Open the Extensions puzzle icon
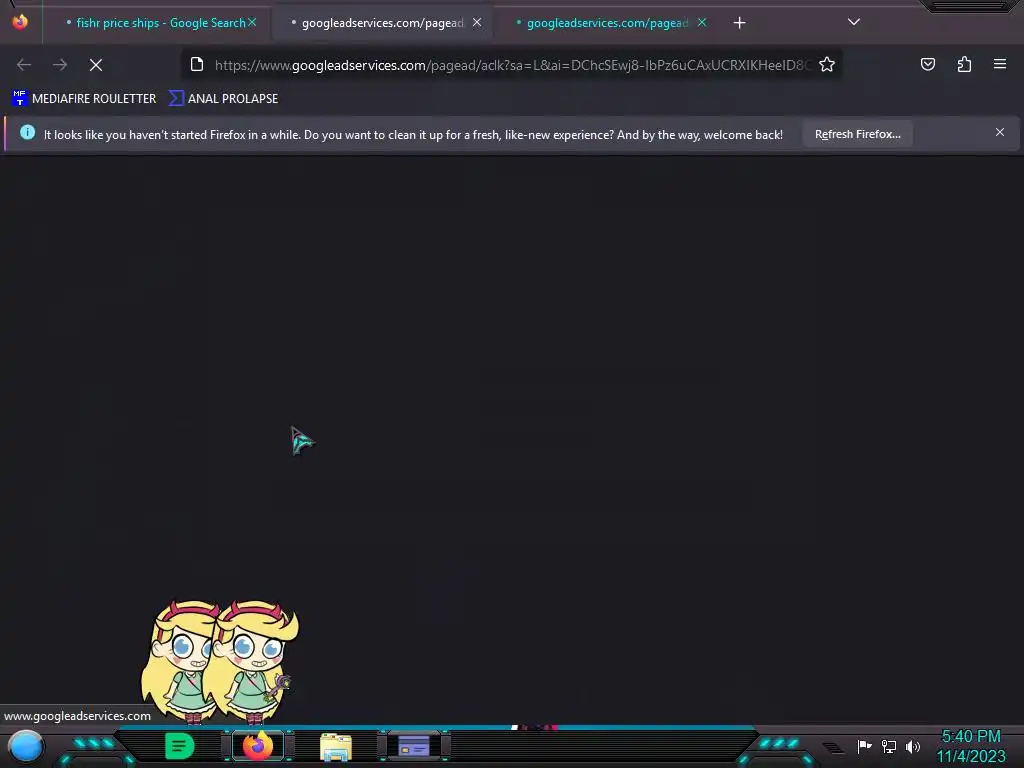The image size is (1024, 768). (964, 64)
